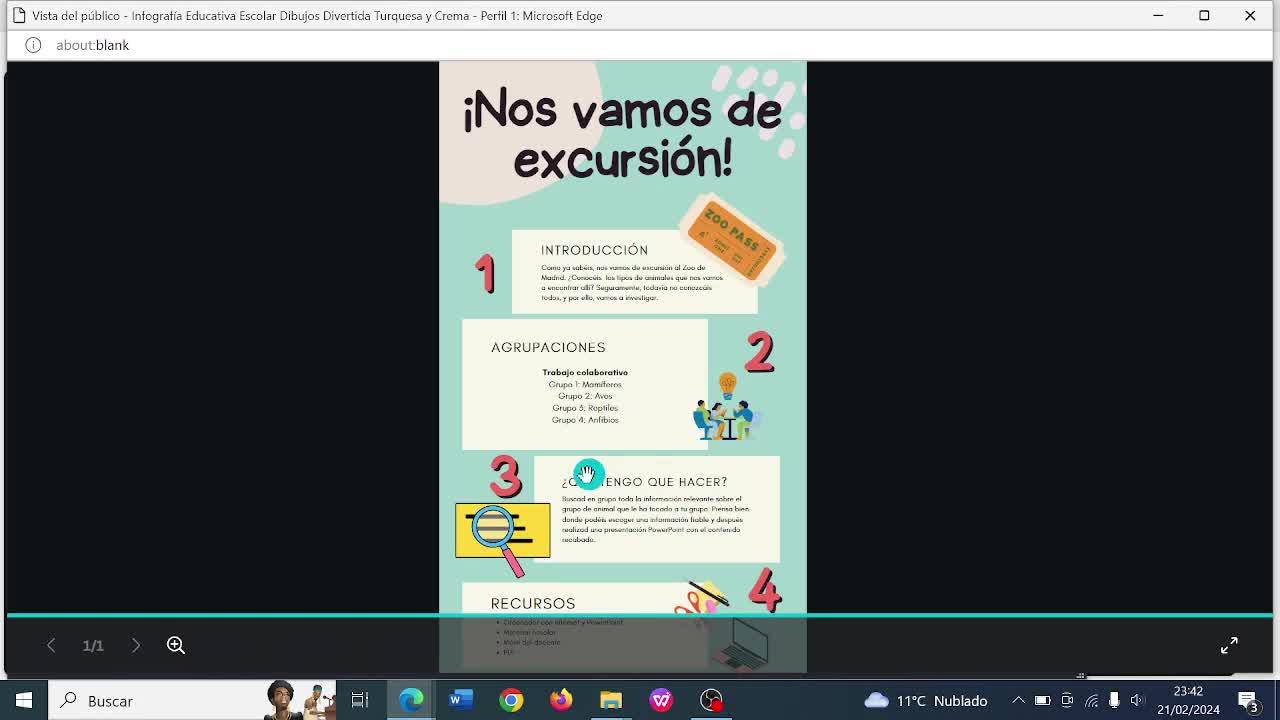Go to the previous page arrow

click(51, 645)
